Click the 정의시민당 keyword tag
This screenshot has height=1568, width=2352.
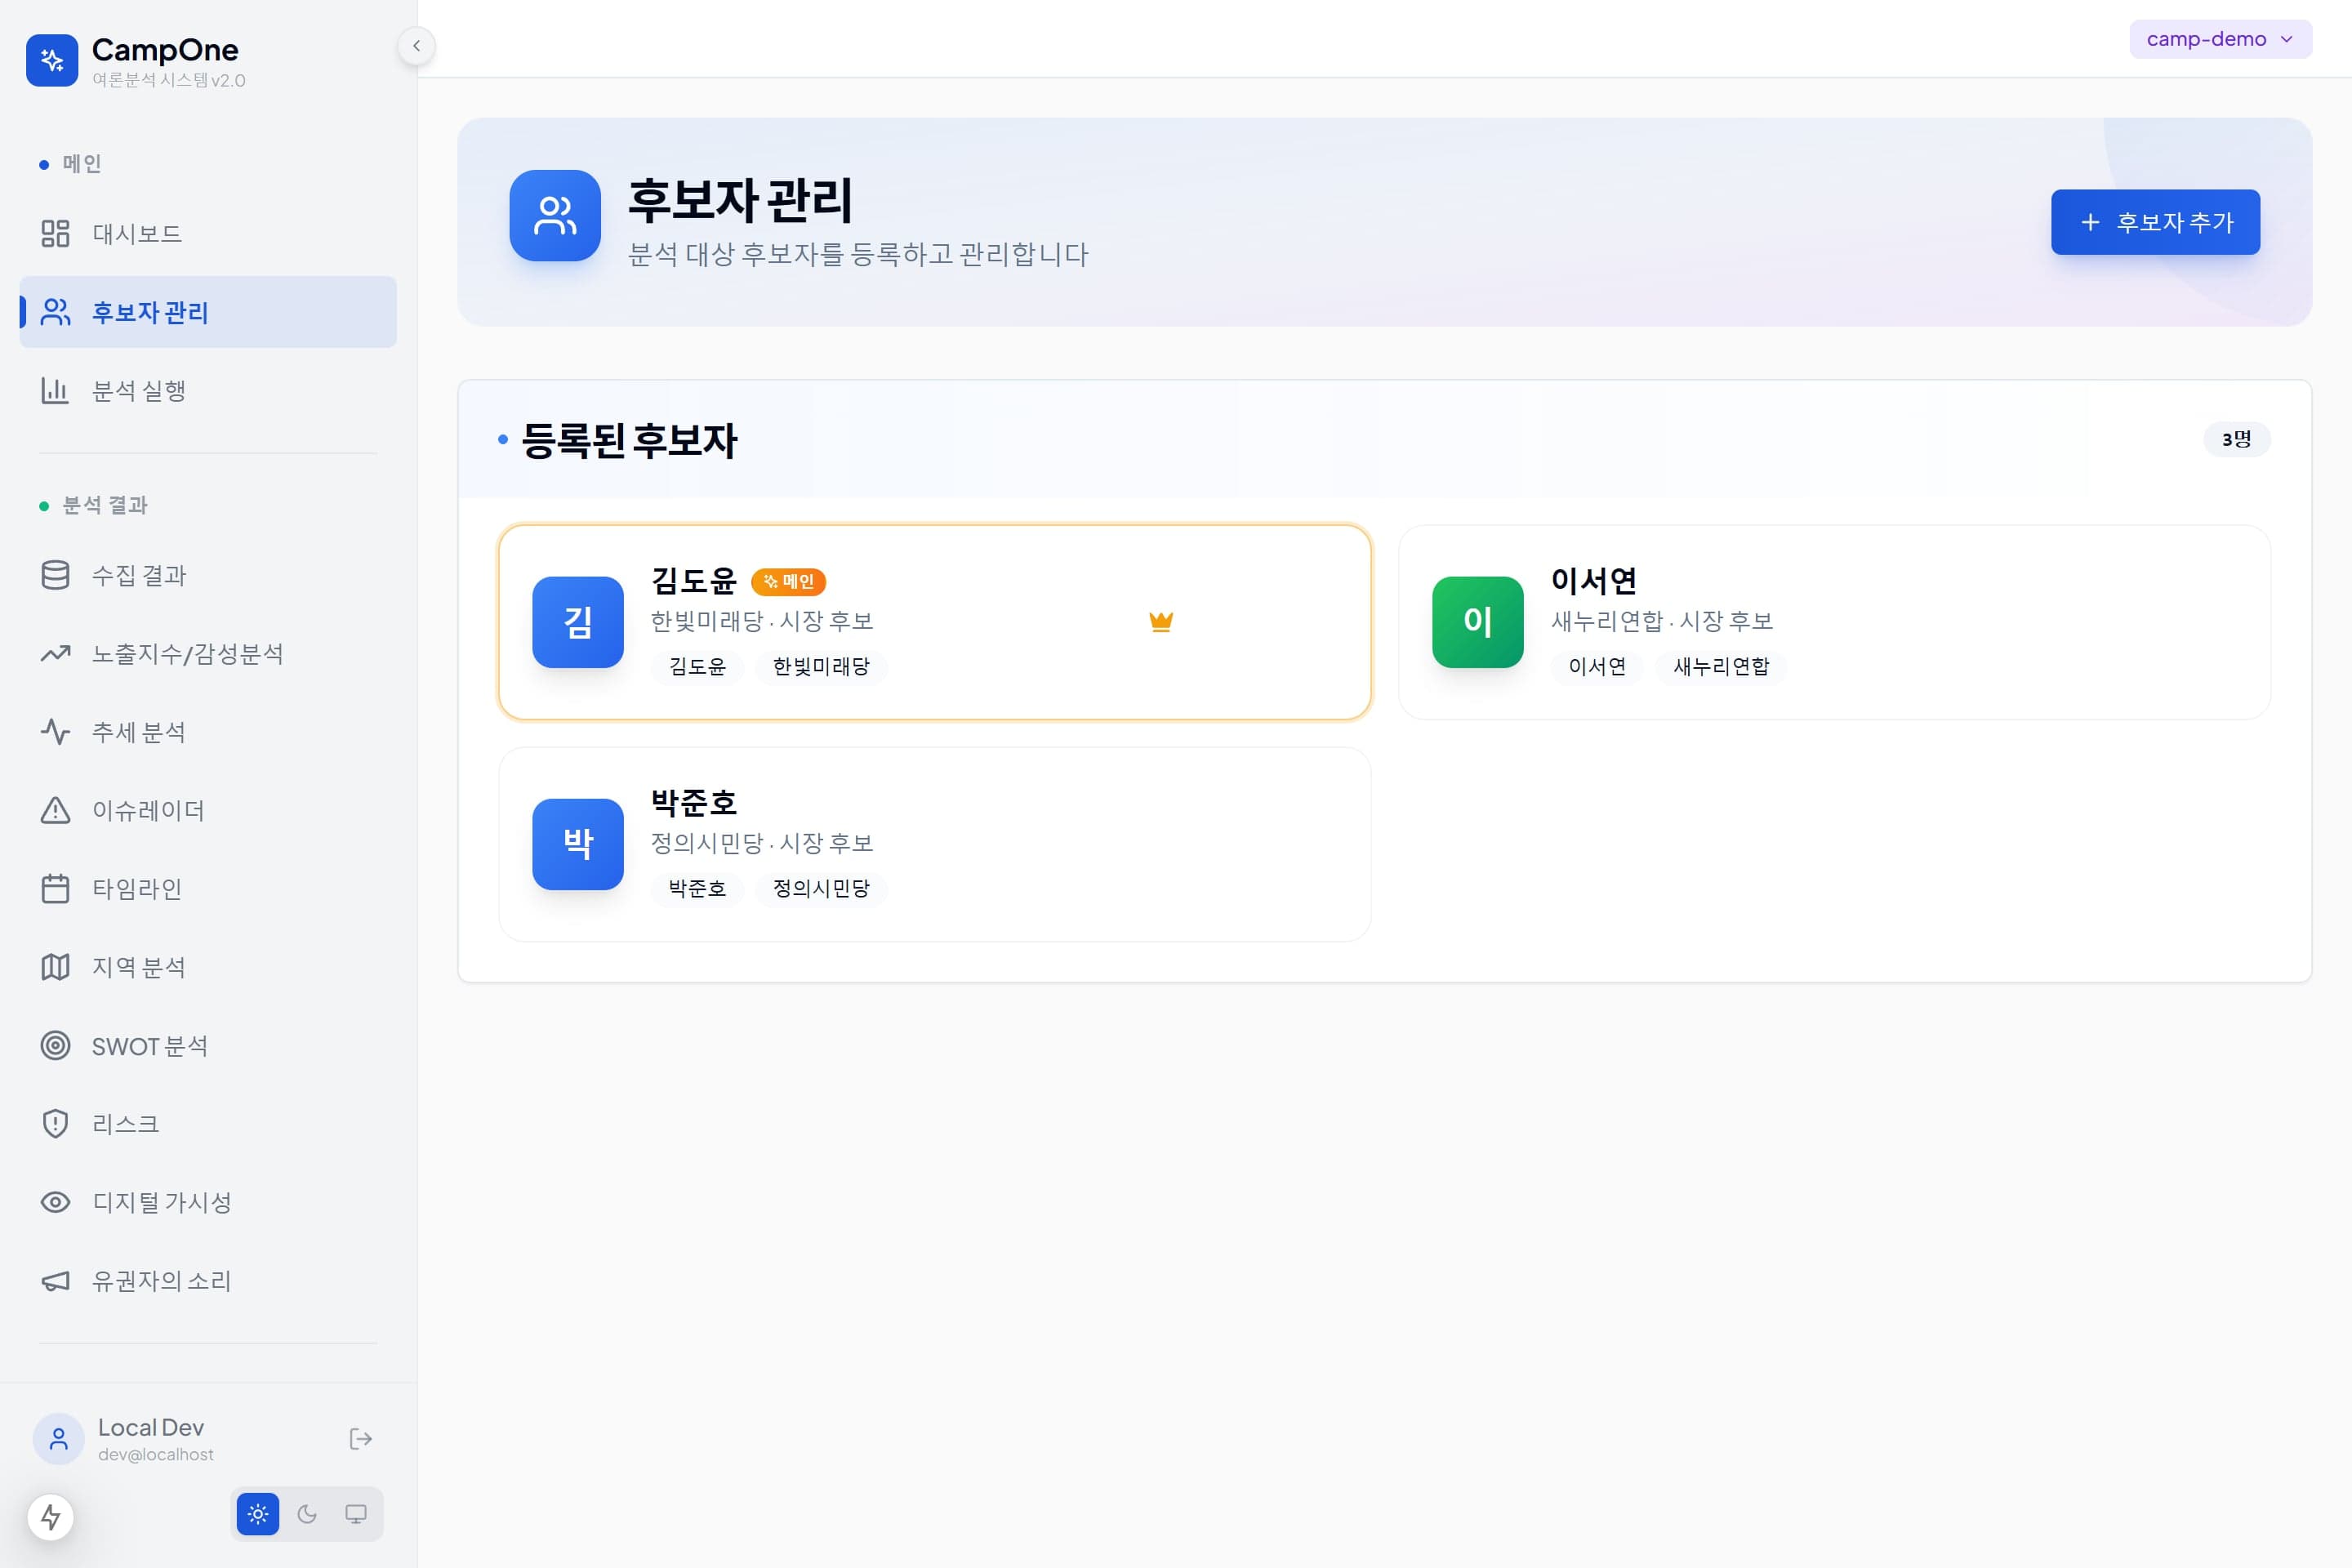821,888
